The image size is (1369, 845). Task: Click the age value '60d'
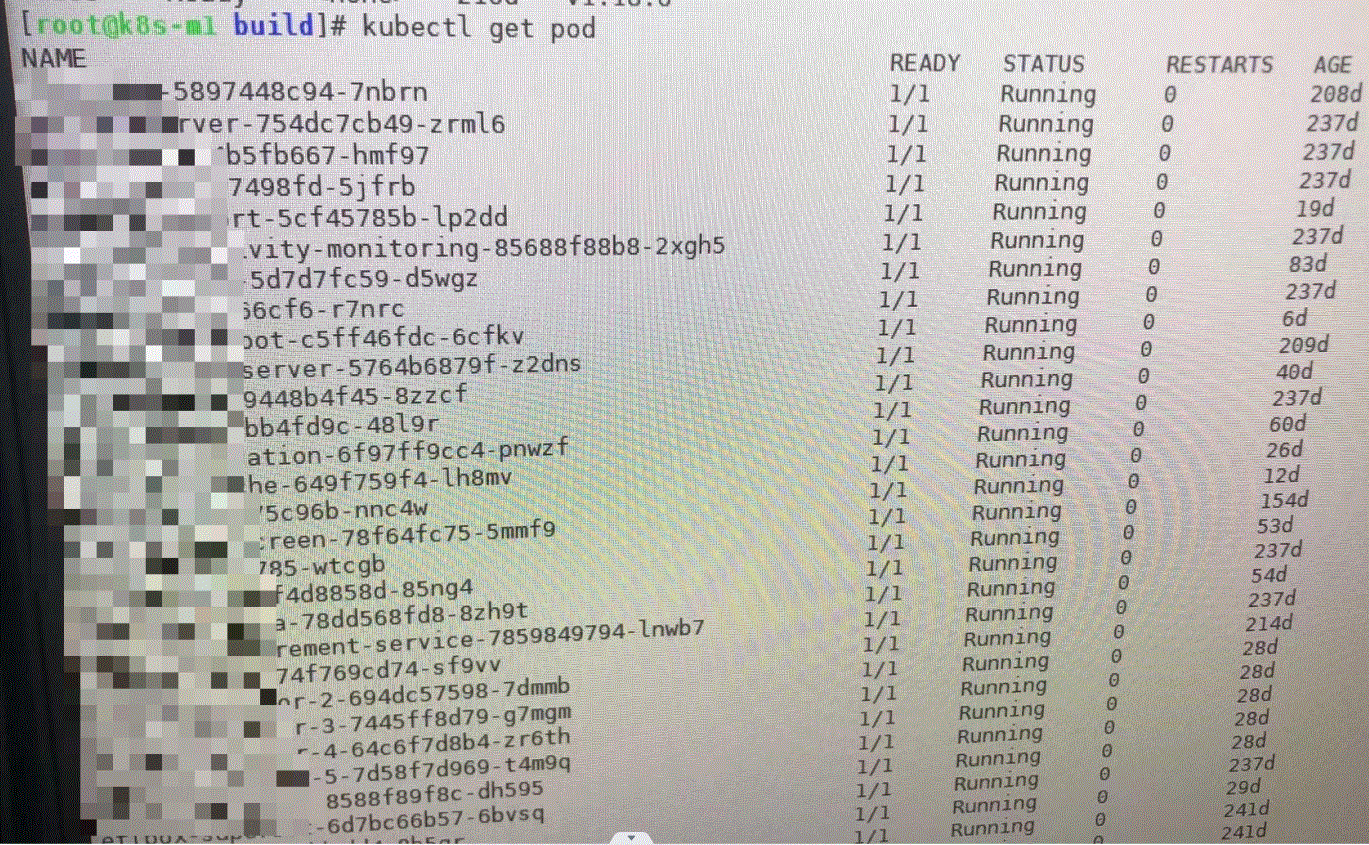click(x=1288, y=424)
